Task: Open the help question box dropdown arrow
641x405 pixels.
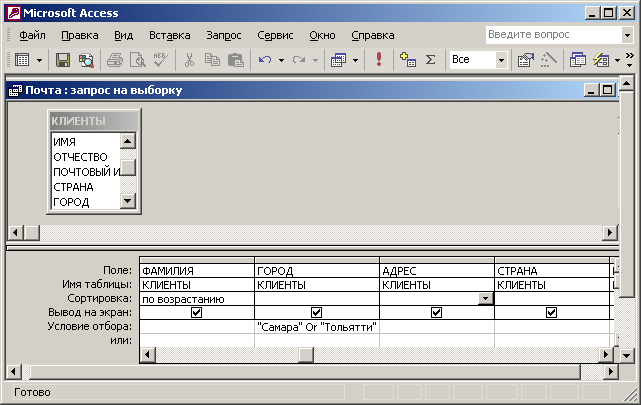Action: [627, 35]
